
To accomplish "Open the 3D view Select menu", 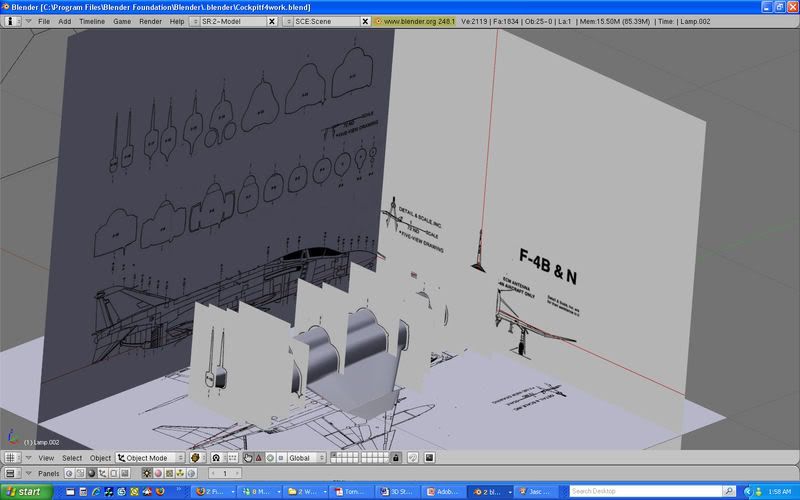I will click(72, 458).
